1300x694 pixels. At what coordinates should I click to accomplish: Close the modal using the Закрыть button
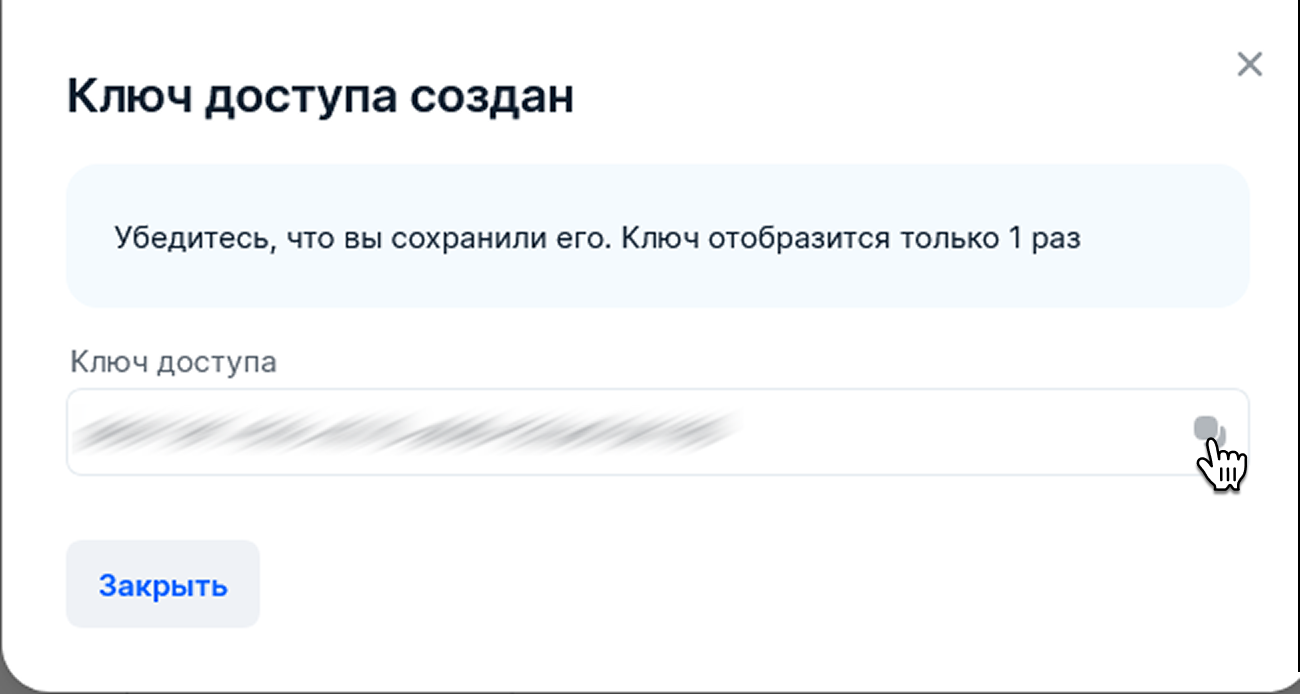click(x=163, y=585)
